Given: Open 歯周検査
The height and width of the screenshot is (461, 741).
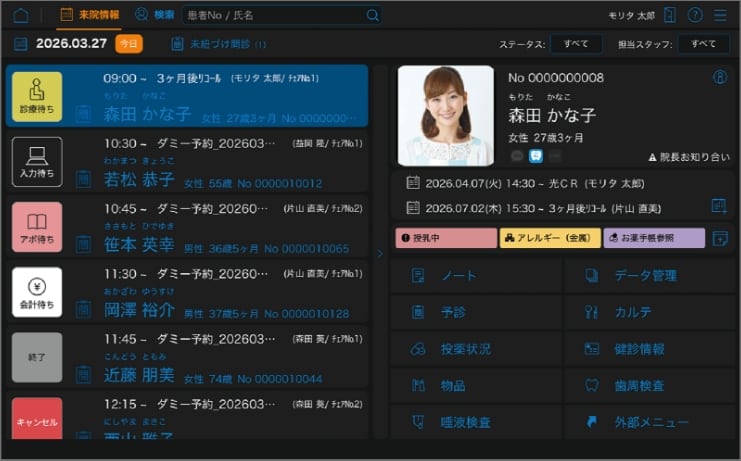Looking at the screenshot, I should click(650, 386).
